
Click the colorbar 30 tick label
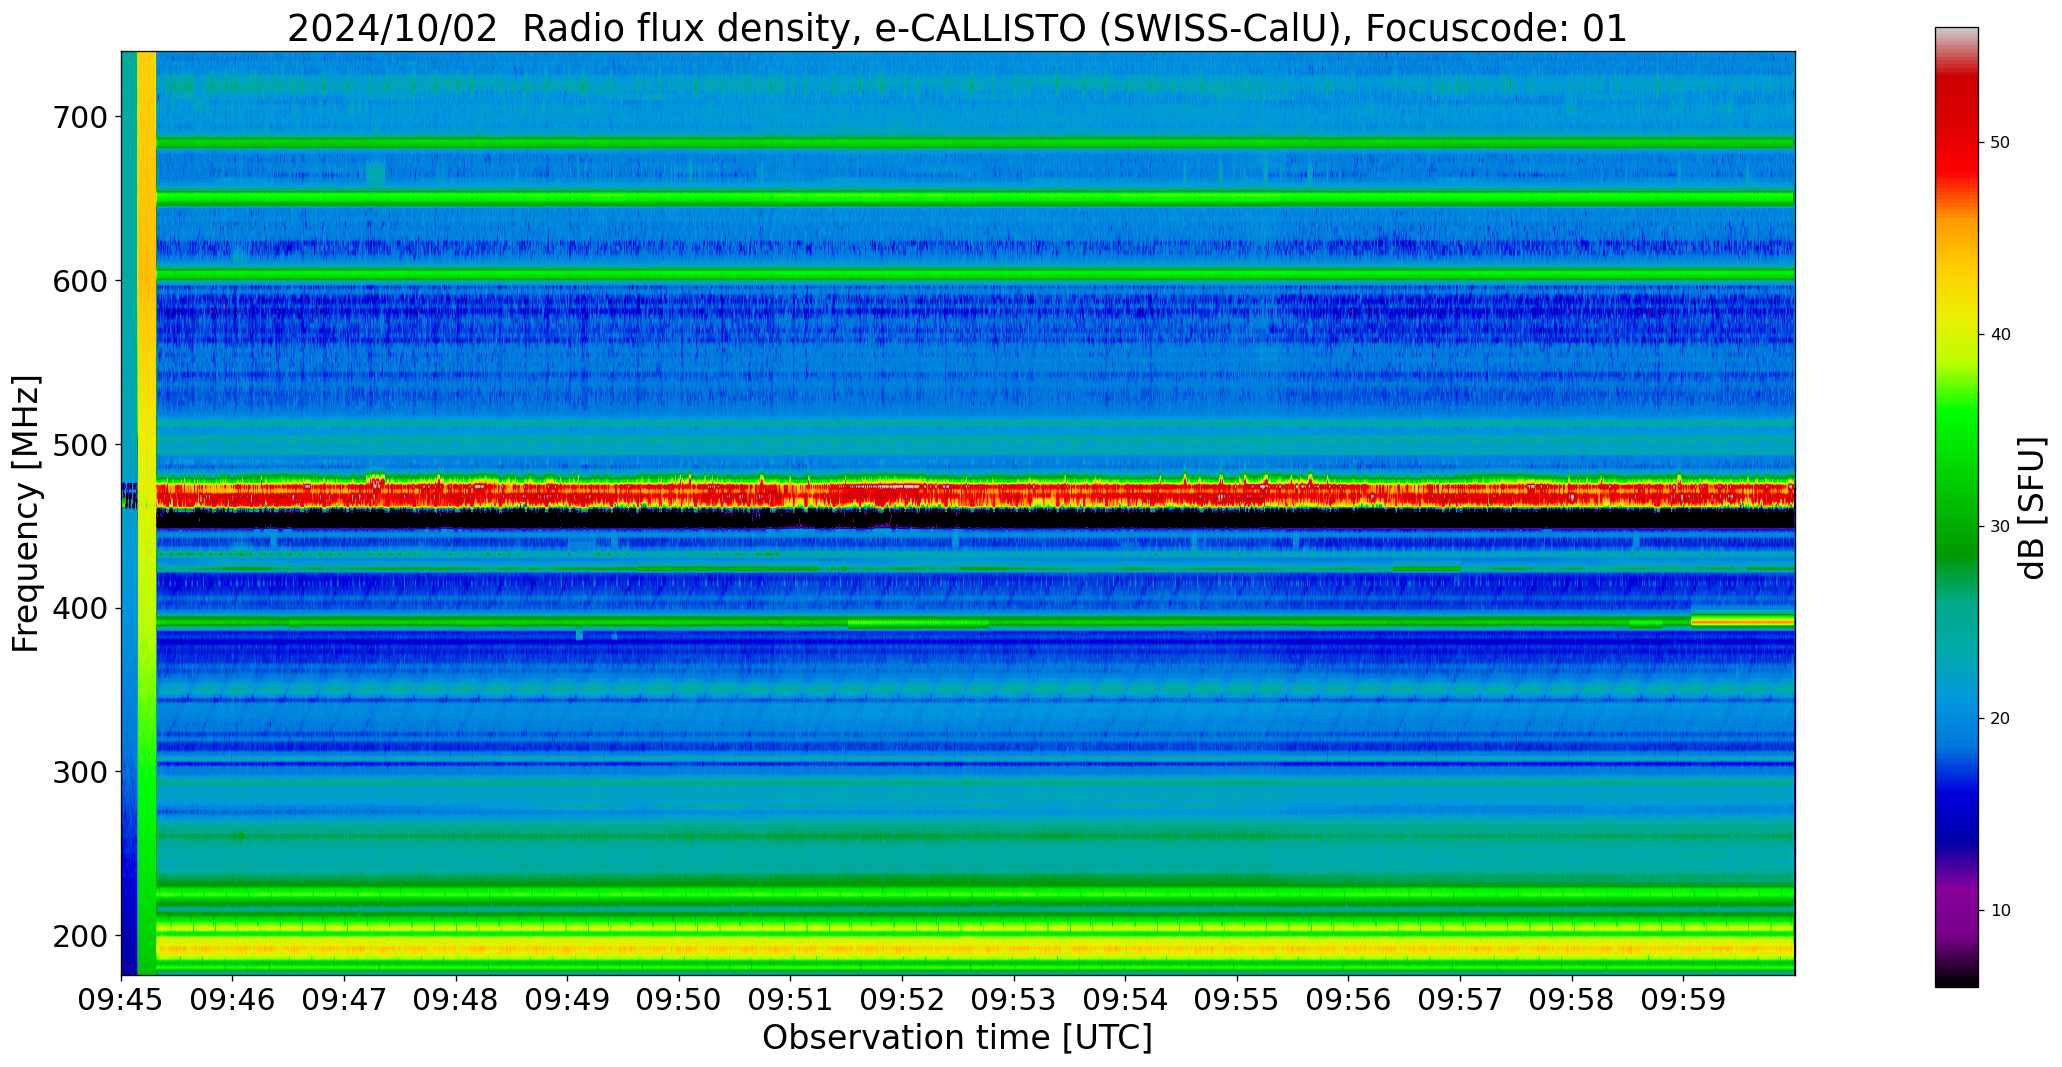(x=2000, y=527)
